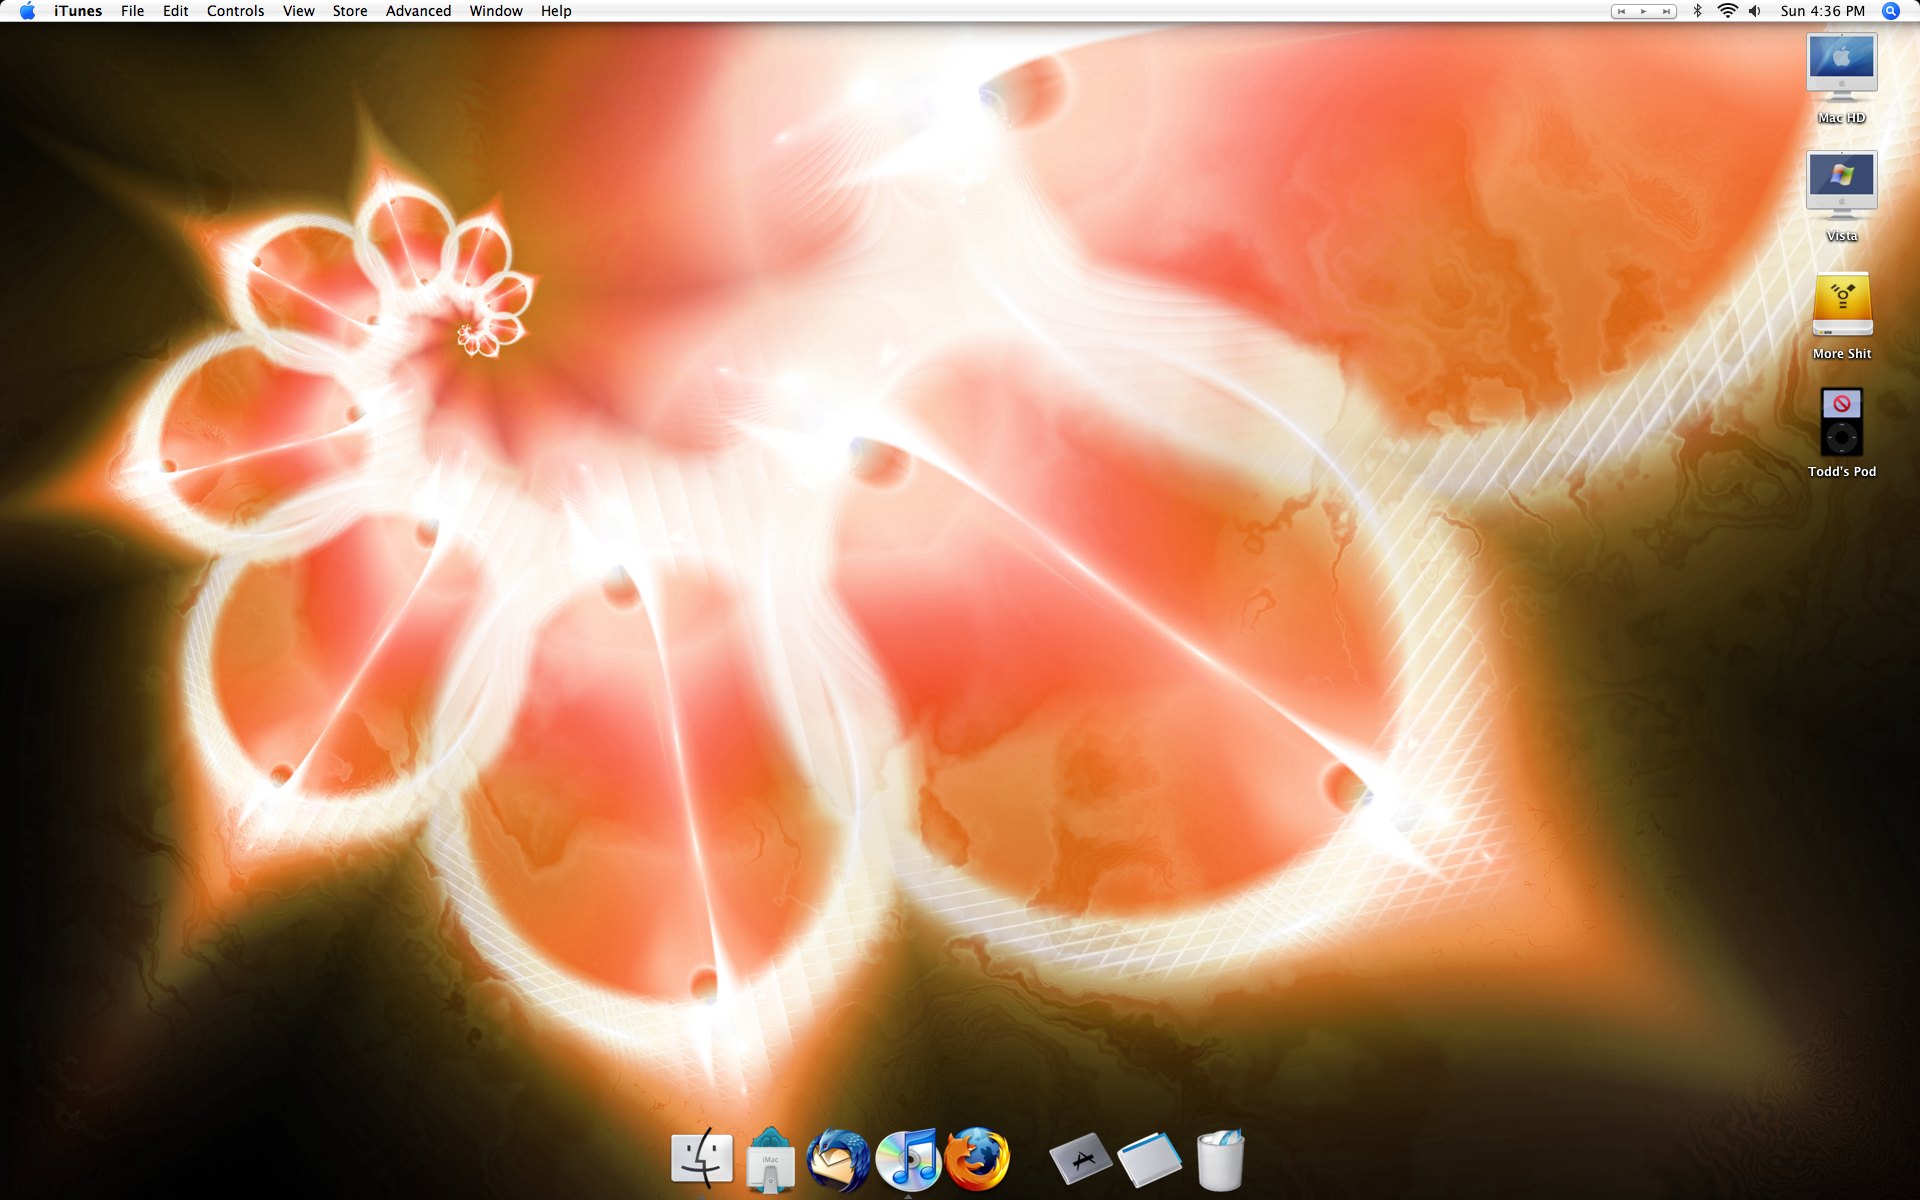Open the Apple menu
This screenshot has height=1200, width=1920.
(27, 11)
